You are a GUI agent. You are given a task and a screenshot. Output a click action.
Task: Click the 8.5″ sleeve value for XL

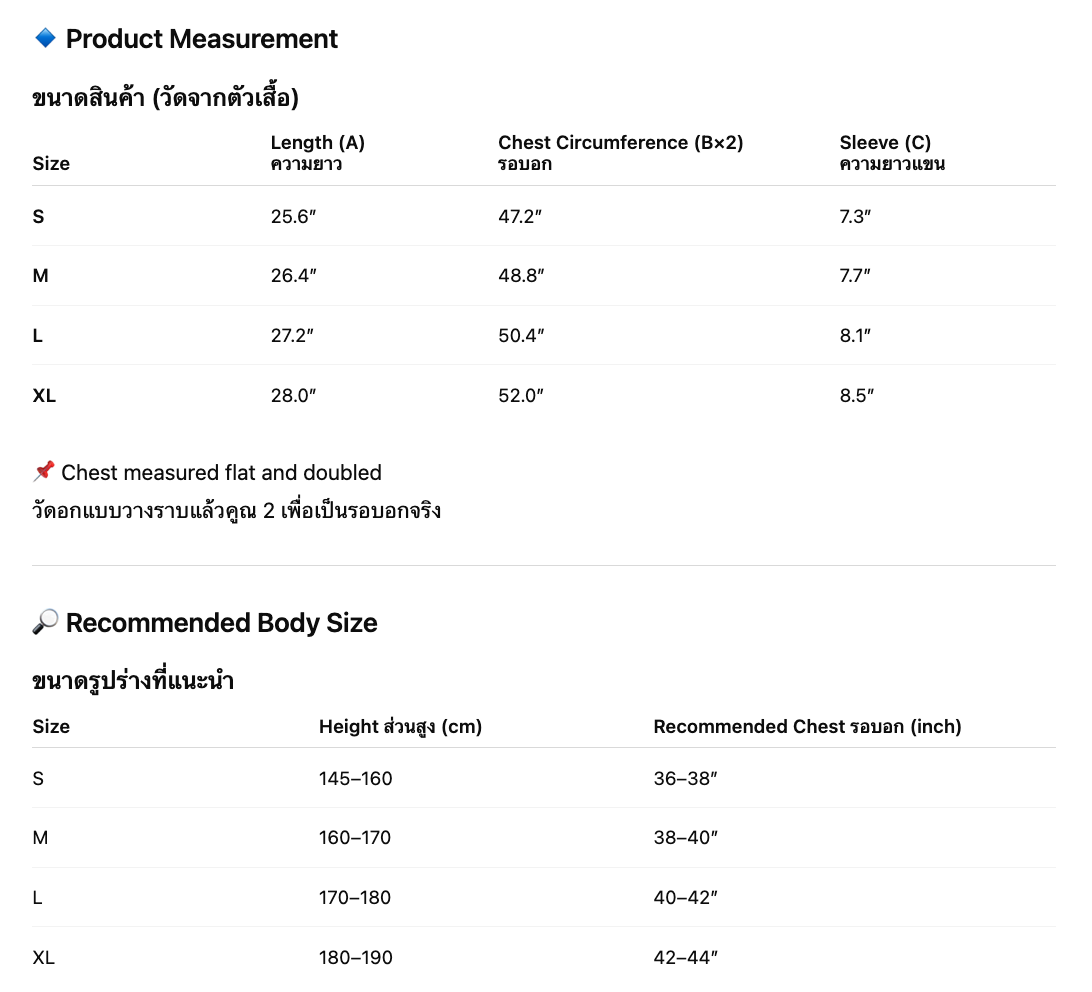[857, 396]
